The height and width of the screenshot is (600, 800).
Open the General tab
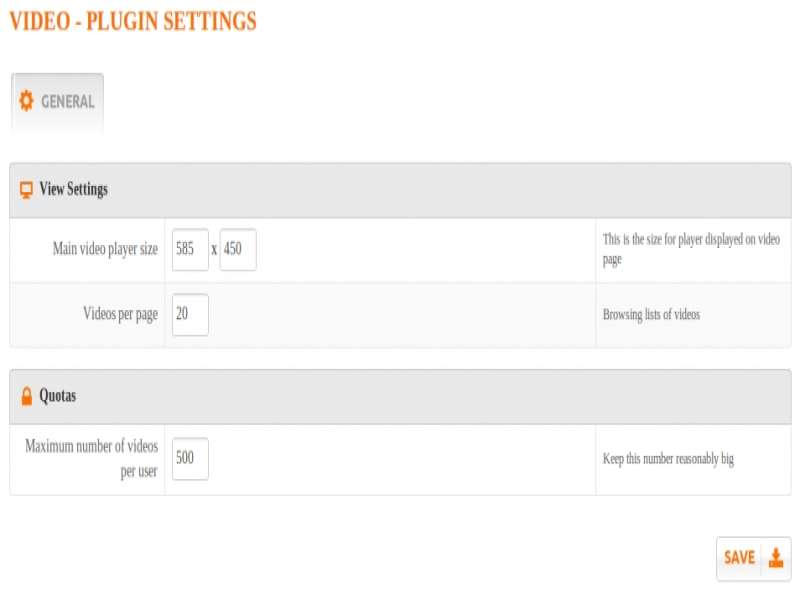[57, 102]
